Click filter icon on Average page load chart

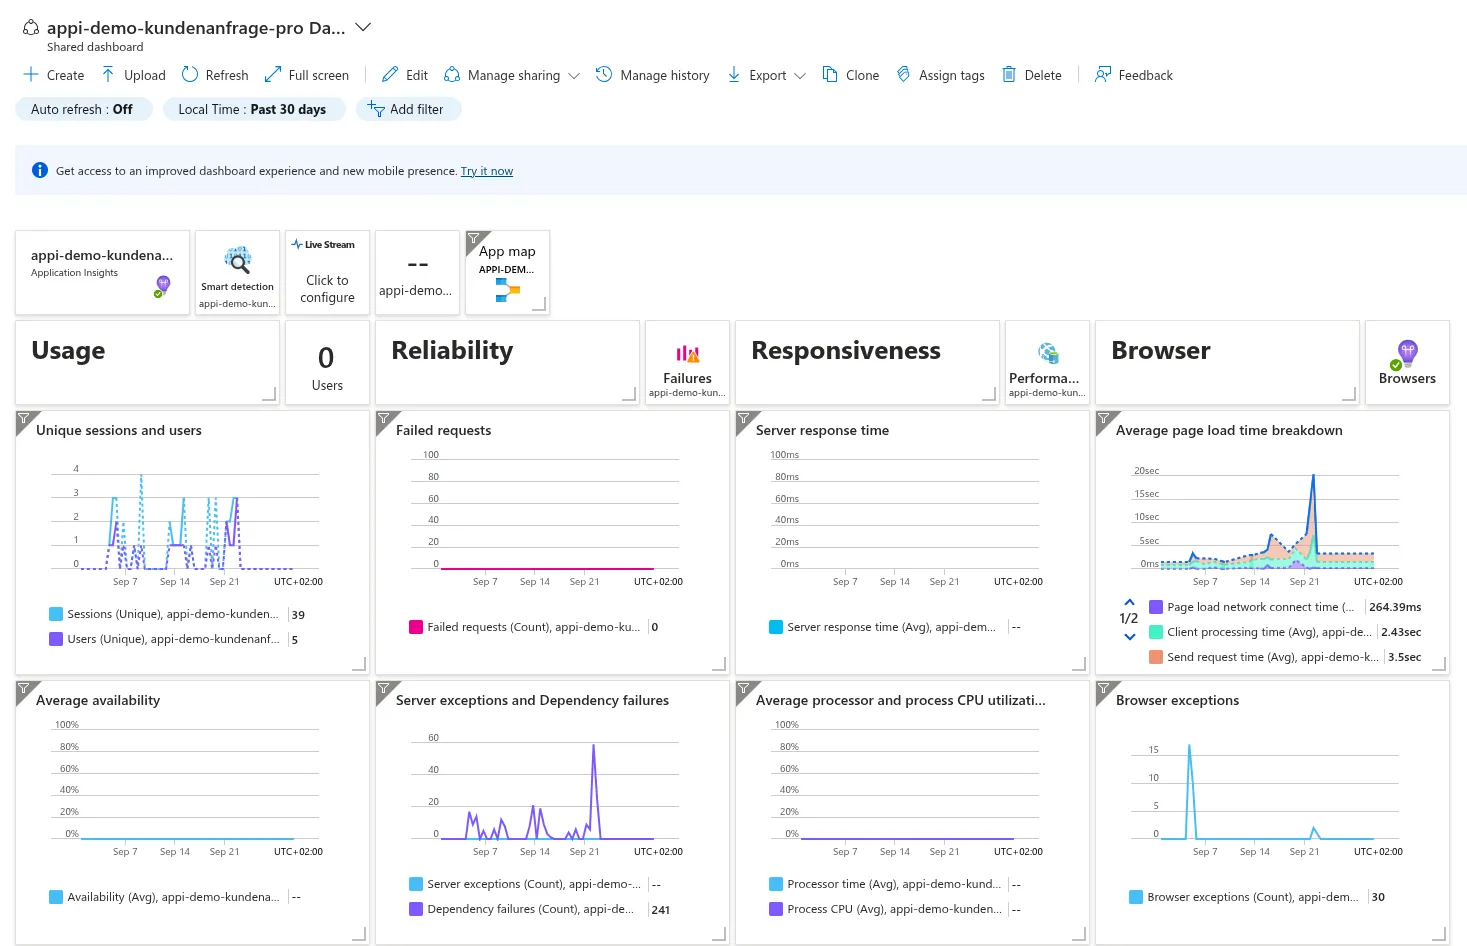[1104, 419]
